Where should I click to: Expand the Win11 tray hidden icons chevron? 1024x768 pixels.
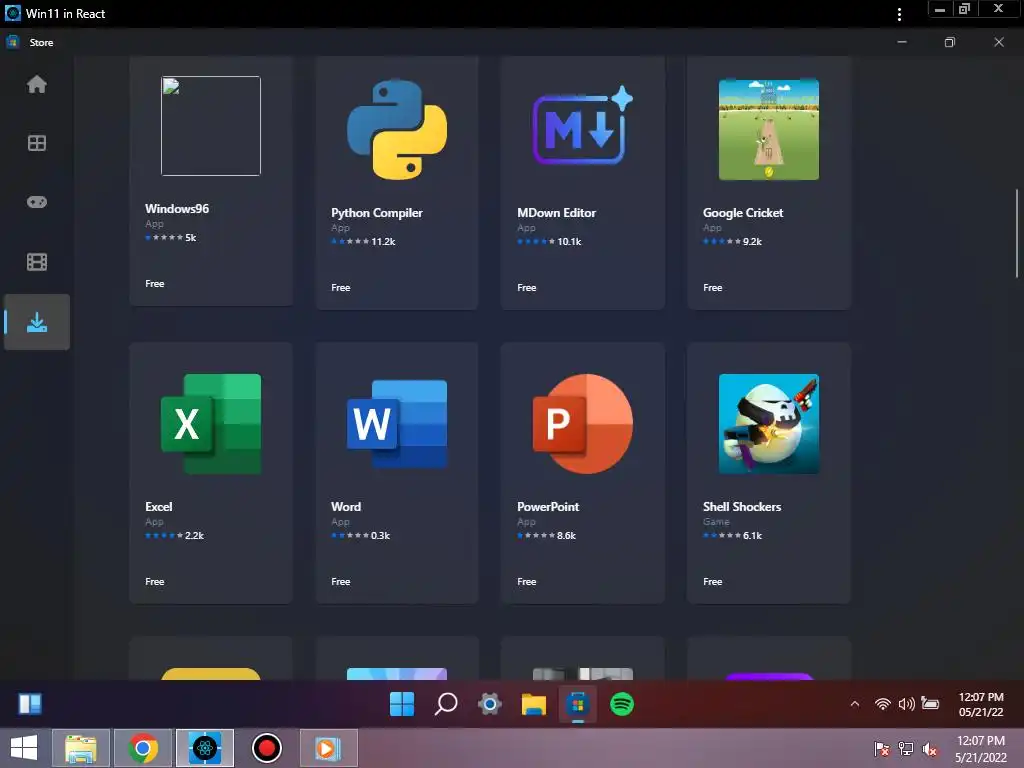tap(855, 704)
